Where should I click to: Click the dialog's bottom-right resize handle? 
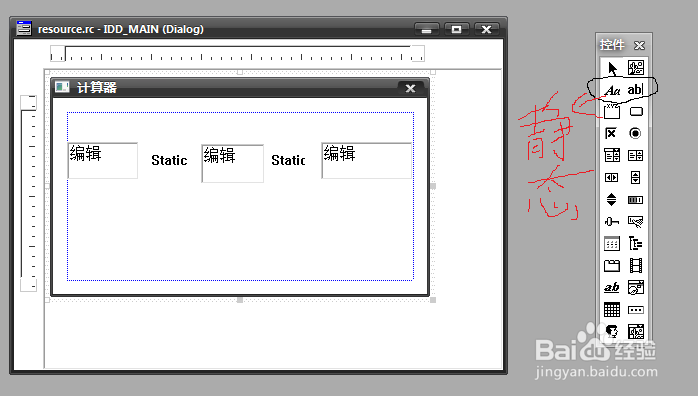(x=433, y=300)
